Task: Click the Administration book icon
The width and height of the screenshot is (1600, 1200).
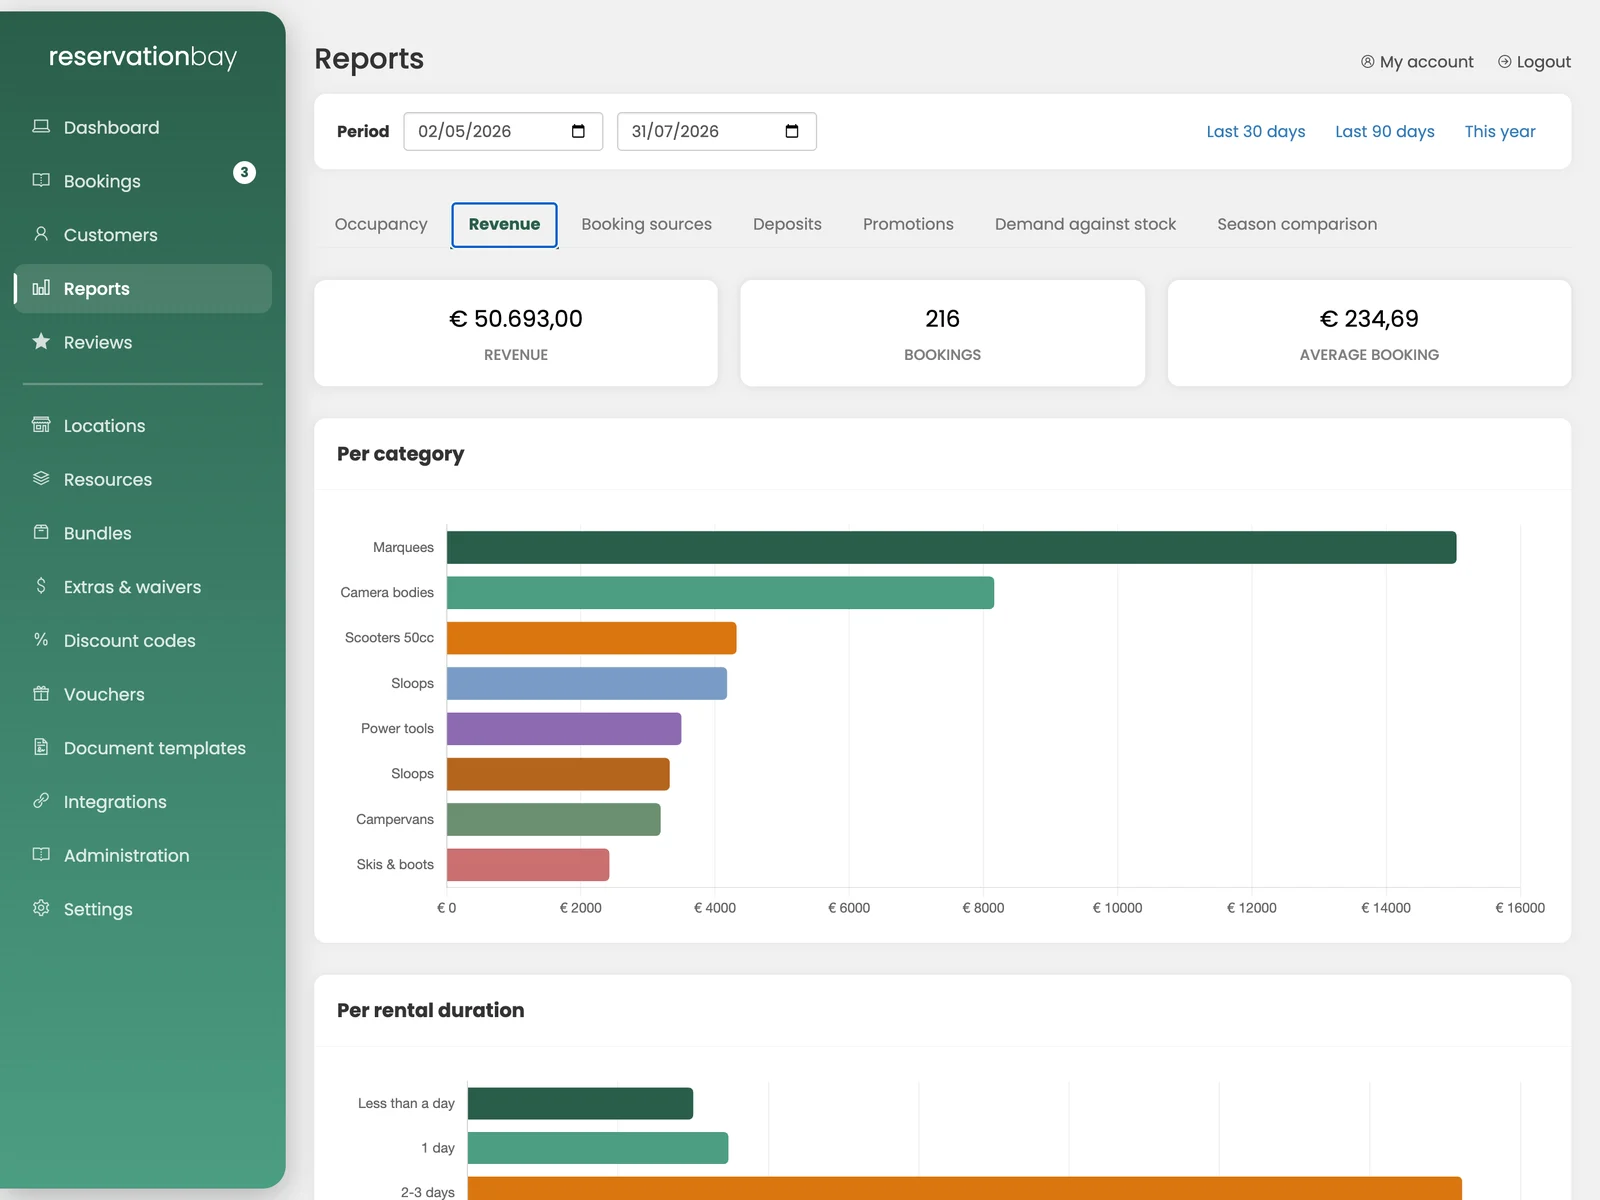Action: [41, 854]
